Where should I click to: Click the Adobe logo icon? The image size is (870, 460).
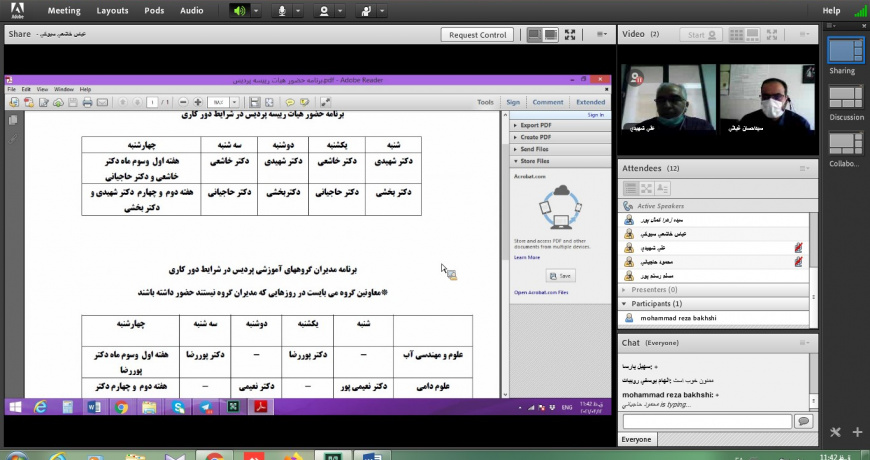pyautogui.click(x=17, y=10)
